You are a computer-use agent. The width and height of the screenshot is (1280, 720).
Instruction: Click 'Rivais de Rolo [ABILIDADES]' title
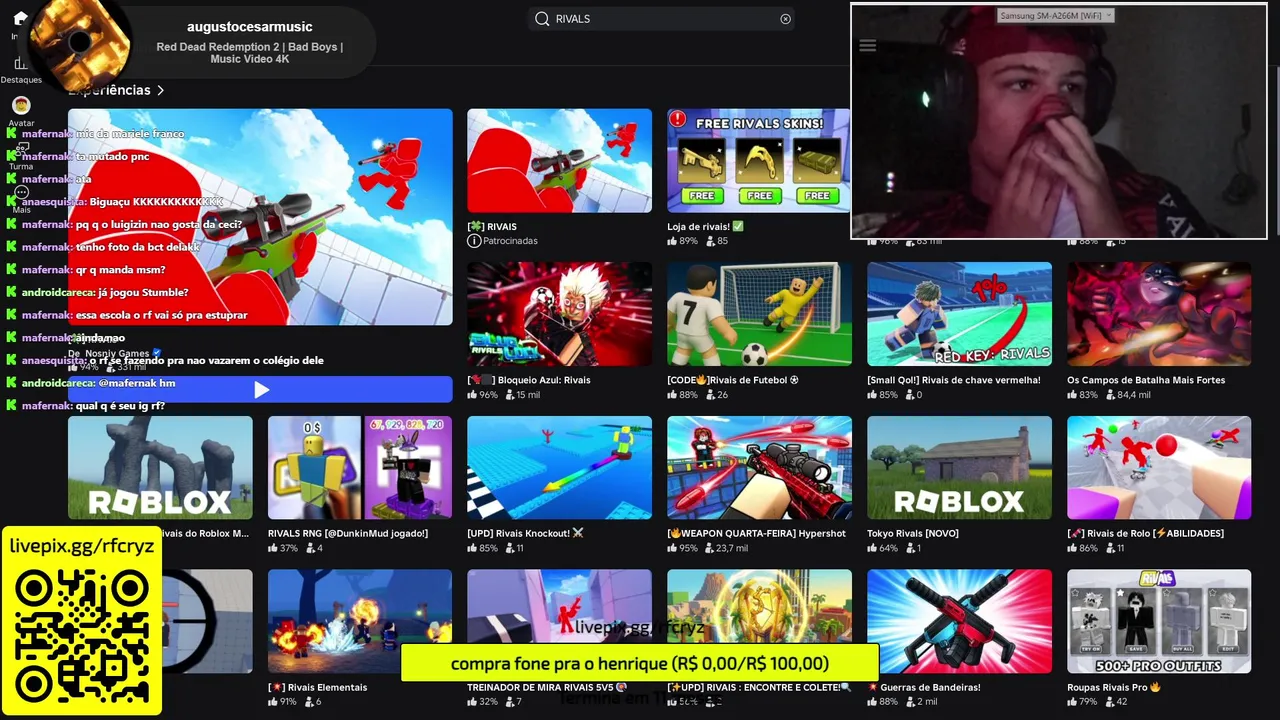(x=1145, y=533)
